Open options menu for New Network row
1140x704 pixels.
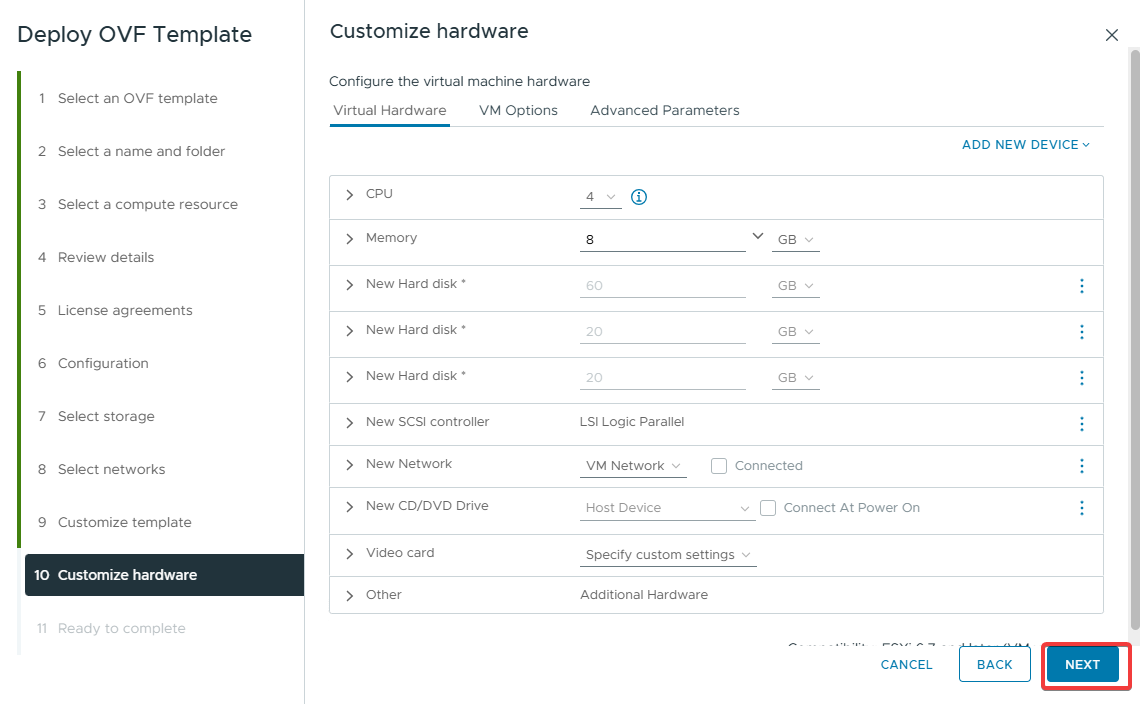pyautogui.click(x=1081, y=466)
